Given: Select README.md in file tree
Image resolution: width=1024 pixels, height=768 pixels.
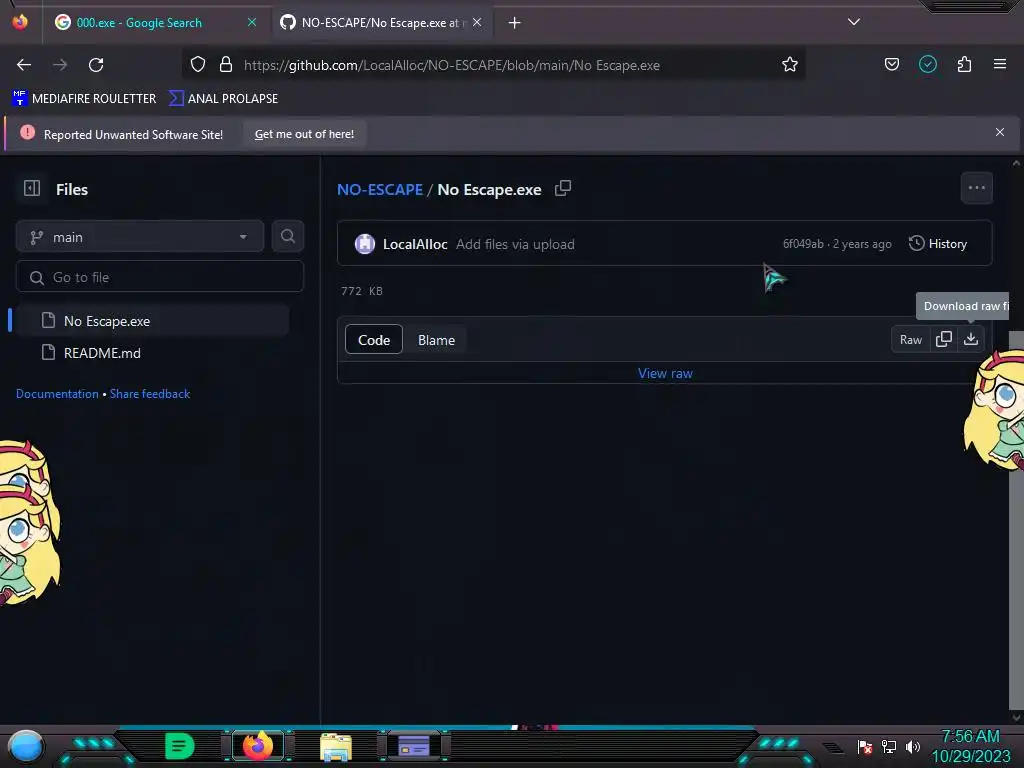Looking at the screenshot, I should pyautogui.click(x=152, y=353).
